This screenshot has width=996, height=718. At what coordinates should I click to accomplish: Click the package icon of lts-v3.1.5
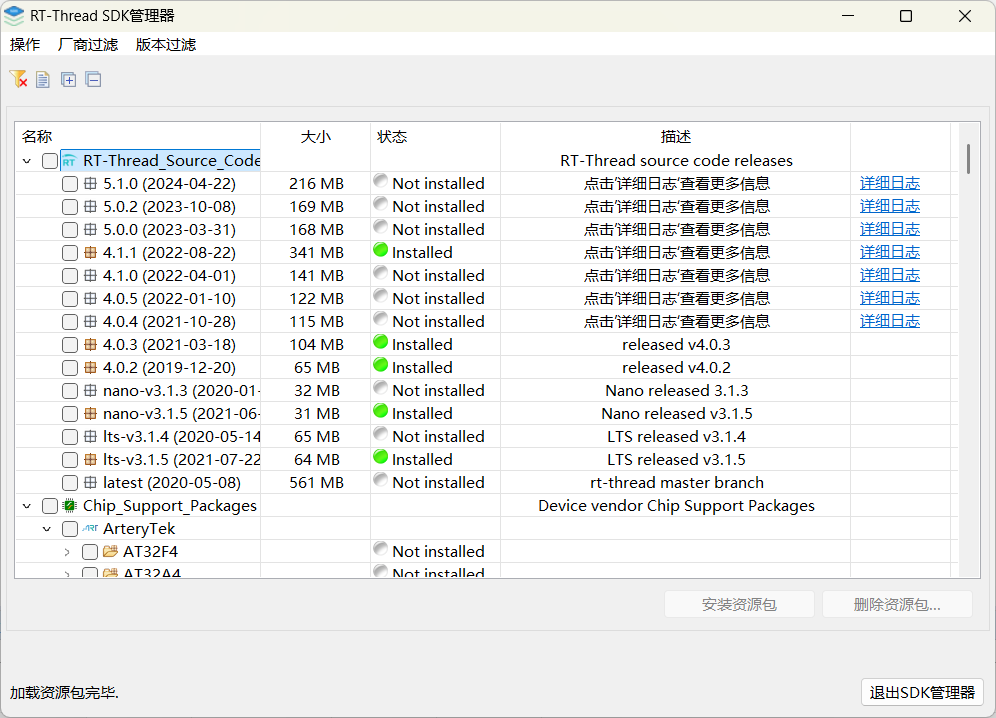pos(90,459)
